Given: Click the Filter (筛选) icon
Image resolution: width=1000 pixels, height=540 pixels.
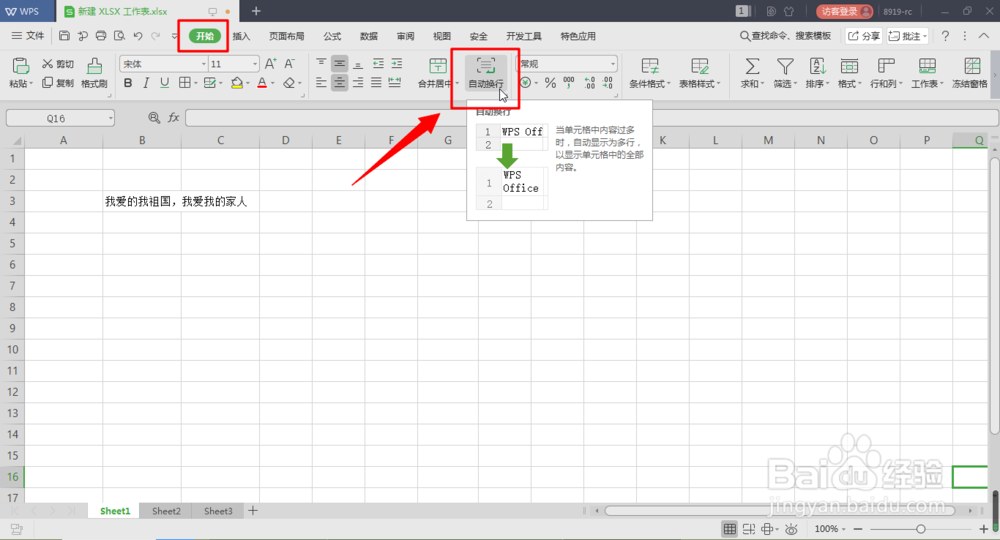Looking at the screenshot, I should tap(784, 66).
